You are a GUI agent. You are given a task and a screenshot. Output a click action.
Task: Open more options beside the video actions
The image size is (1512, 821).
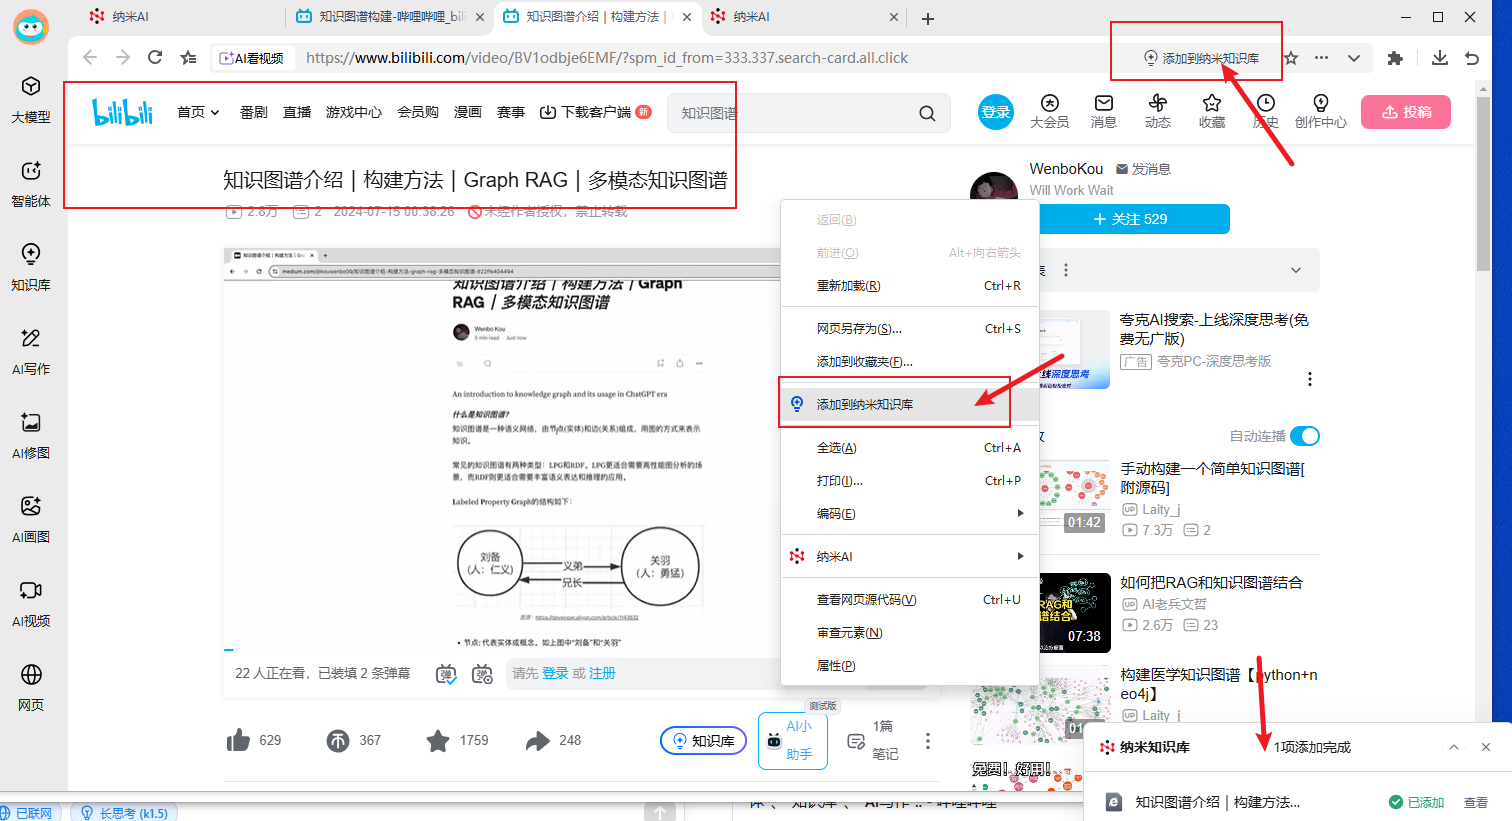(x=928, y=740)
